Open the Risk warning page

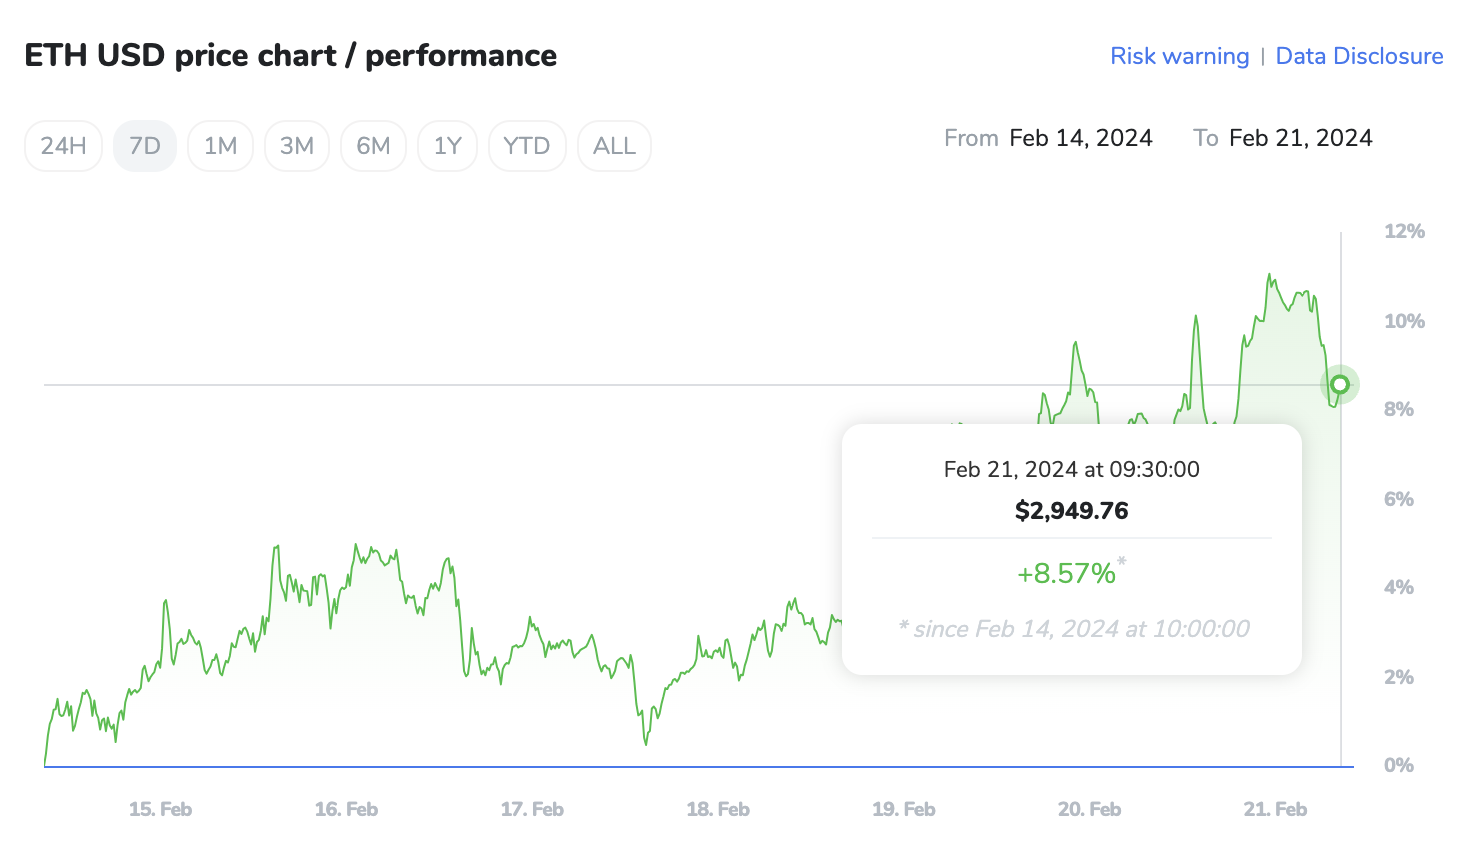[1180, 56]
